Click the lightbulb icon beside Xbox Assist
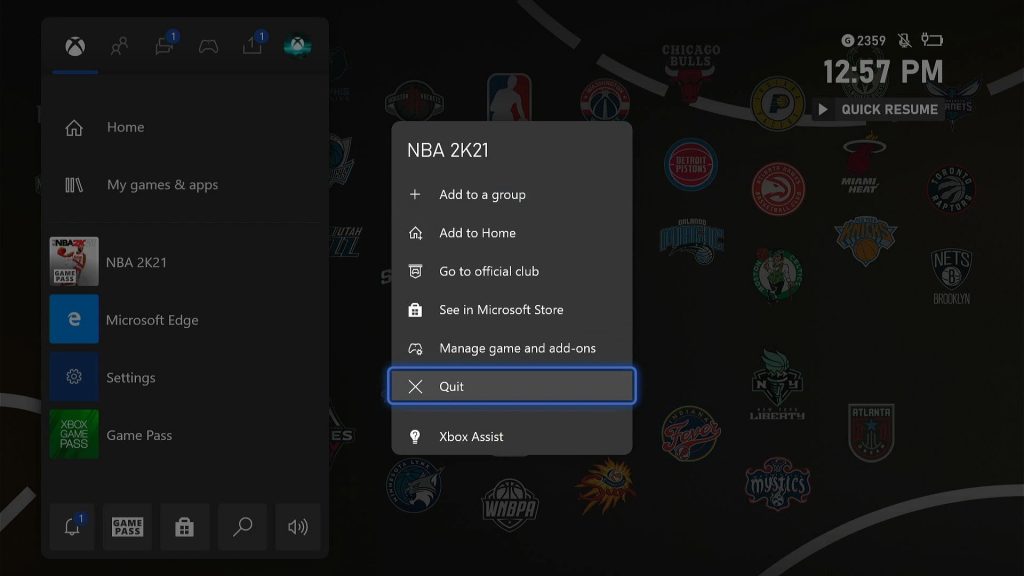Screen dimensions: 1024x576 click(x=415, y=436)
